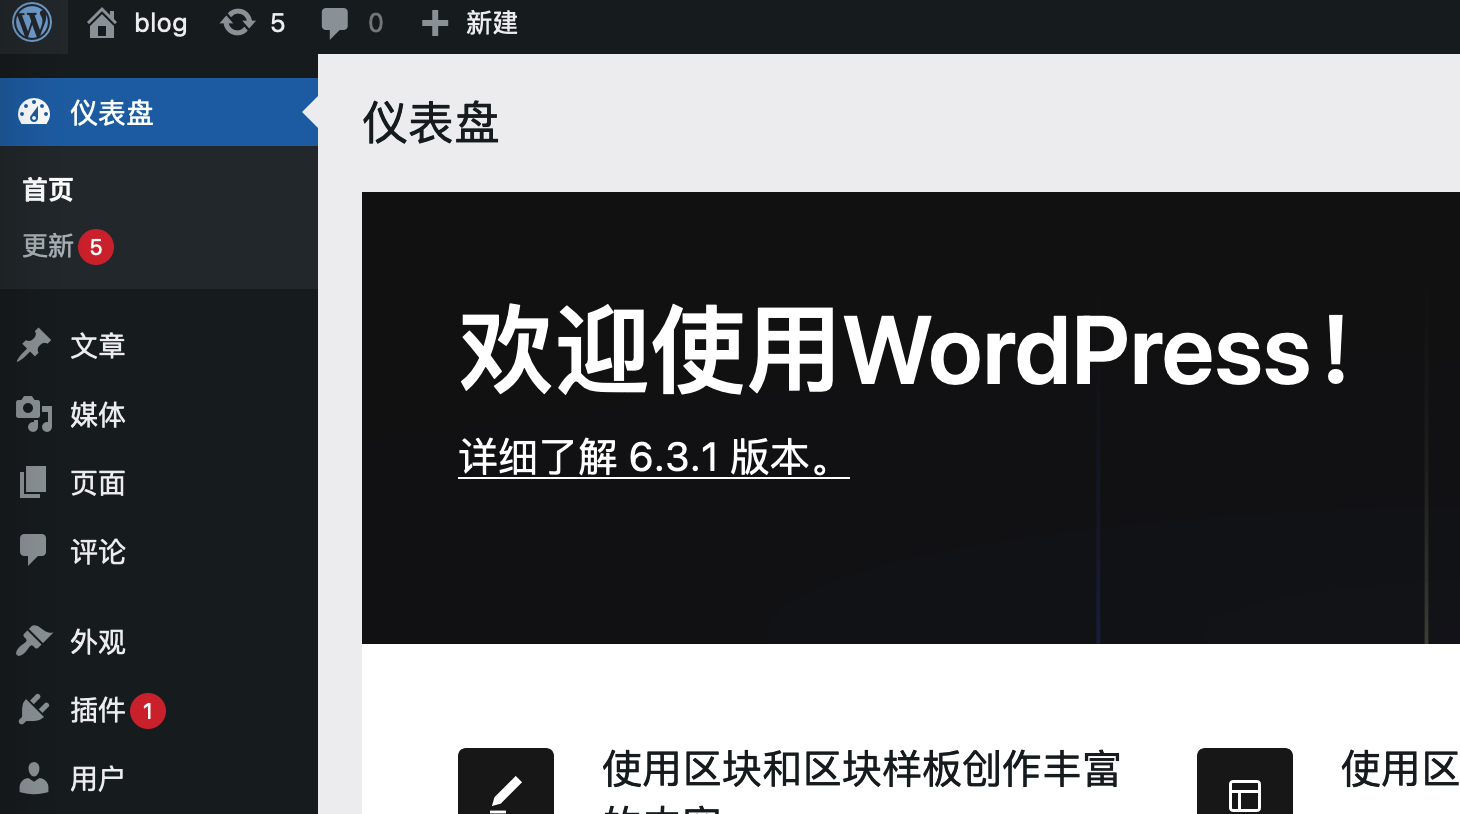Click the updates refresh icon in admin bar
Viewport: 1460px width, 814px height.
(x=237, y=22)
